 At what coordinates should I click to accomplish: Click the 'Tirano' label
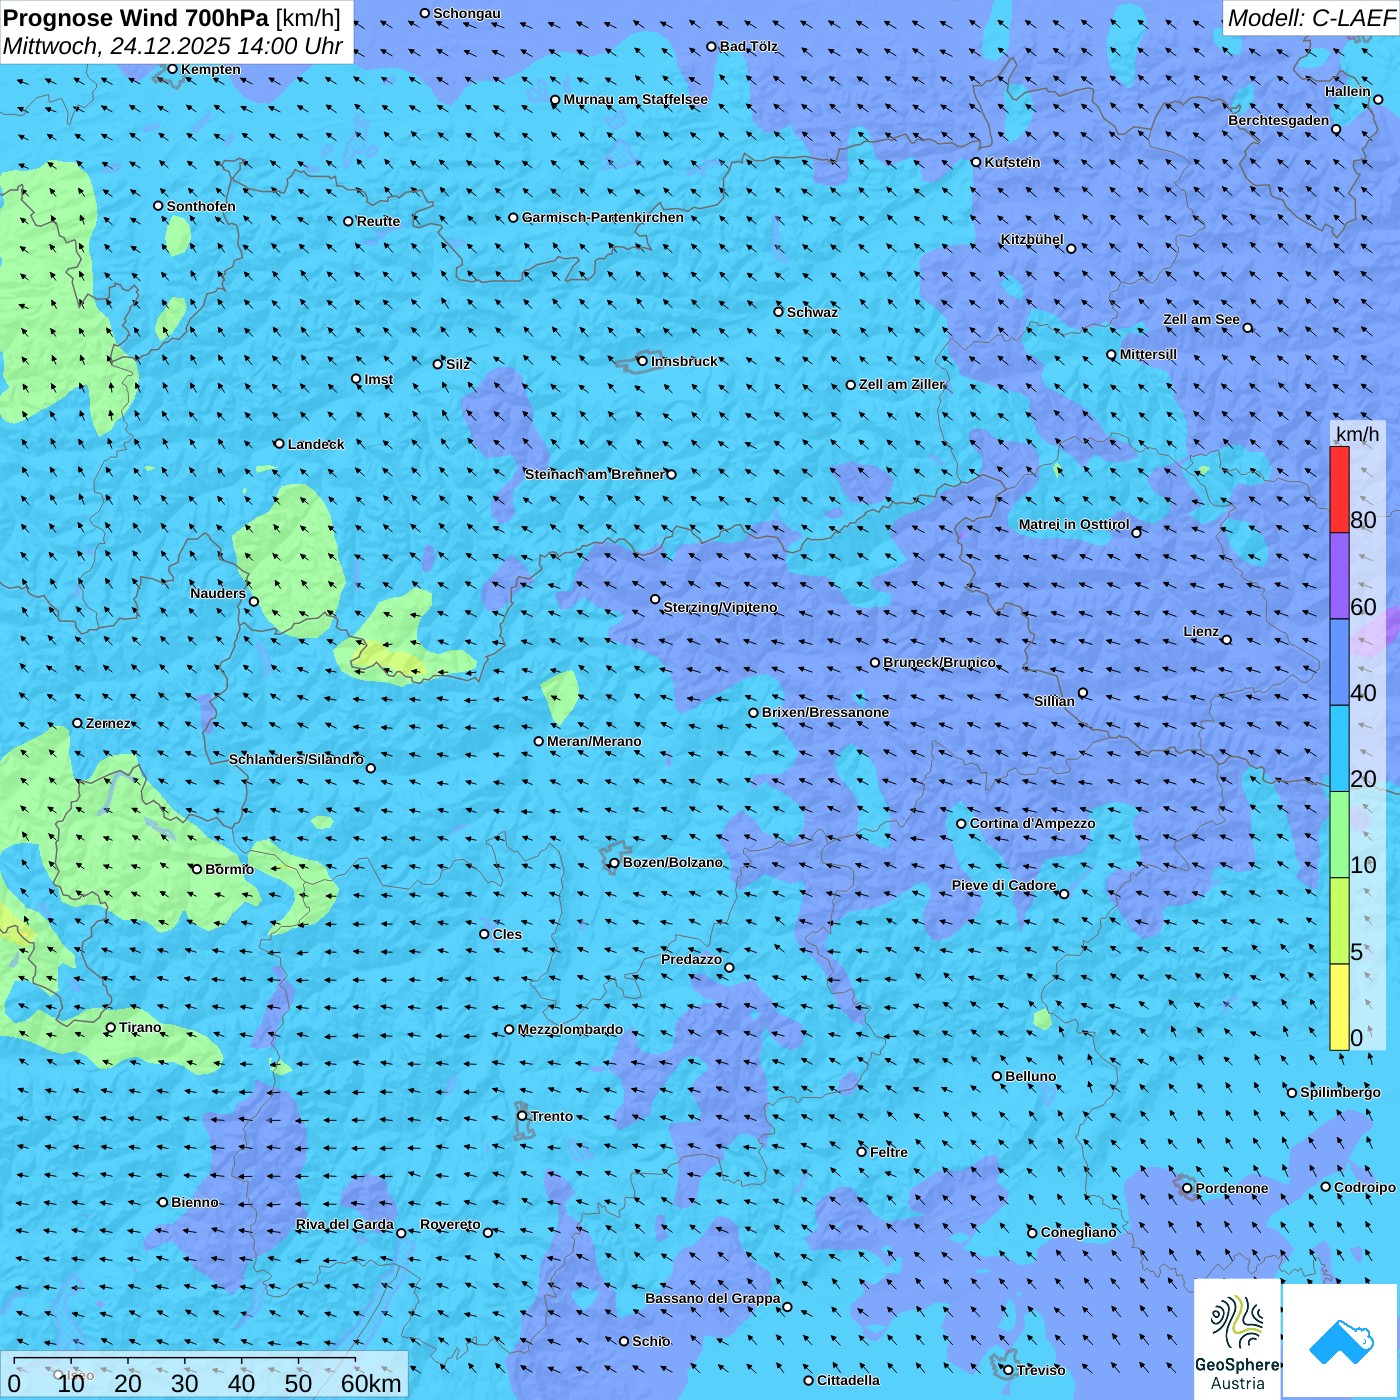pyautogui.click(x=140, y=1027)
